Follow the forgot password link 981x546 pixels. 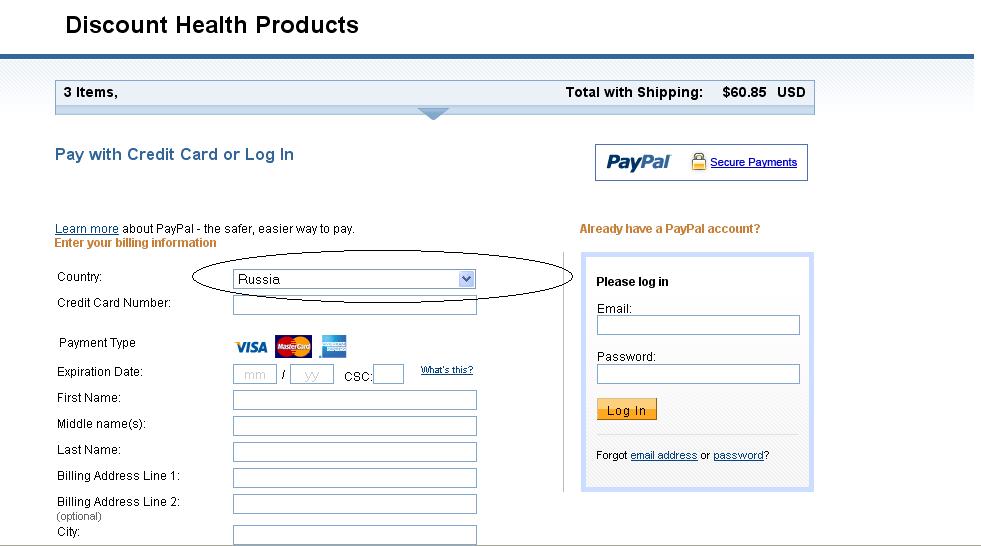(738, 455)
